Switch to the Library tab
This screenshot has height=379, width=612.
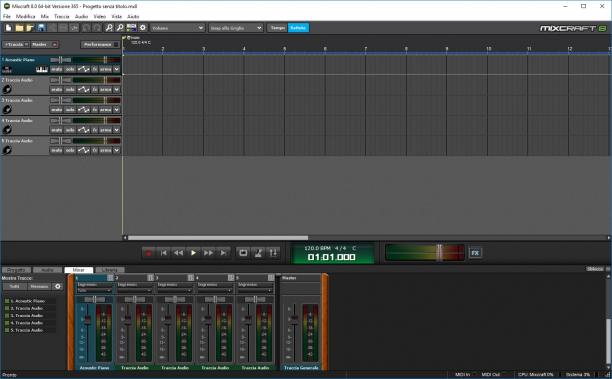click(x=110, y=270)
